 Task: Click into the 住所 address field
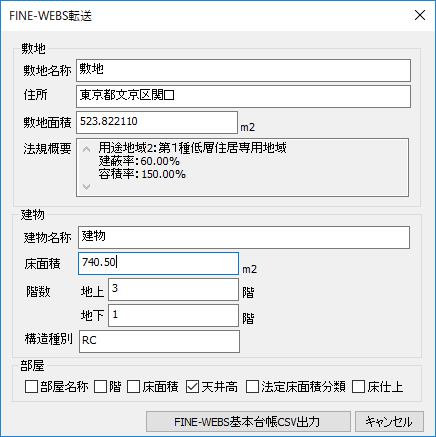[x=243, y=96]
